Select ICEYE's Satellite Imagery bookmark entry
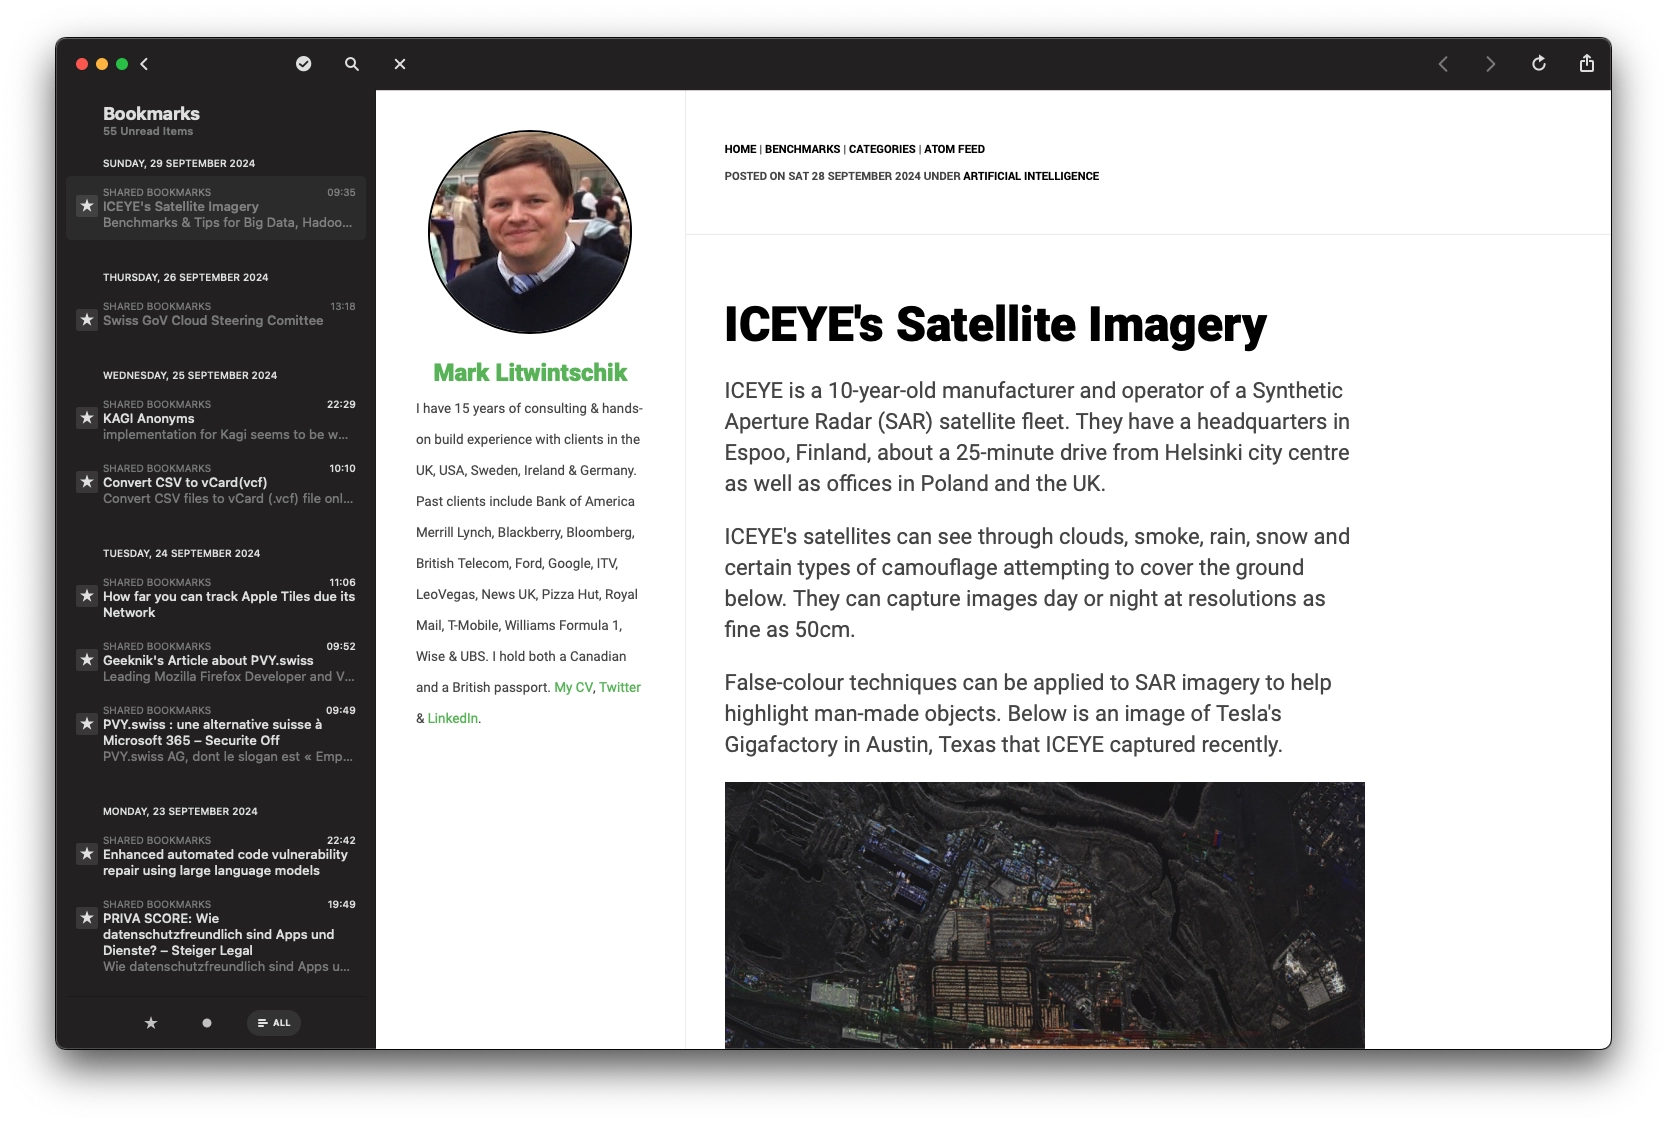Image resolution: width=1667 pixels, height=1123 pixels. click(216, 207)
